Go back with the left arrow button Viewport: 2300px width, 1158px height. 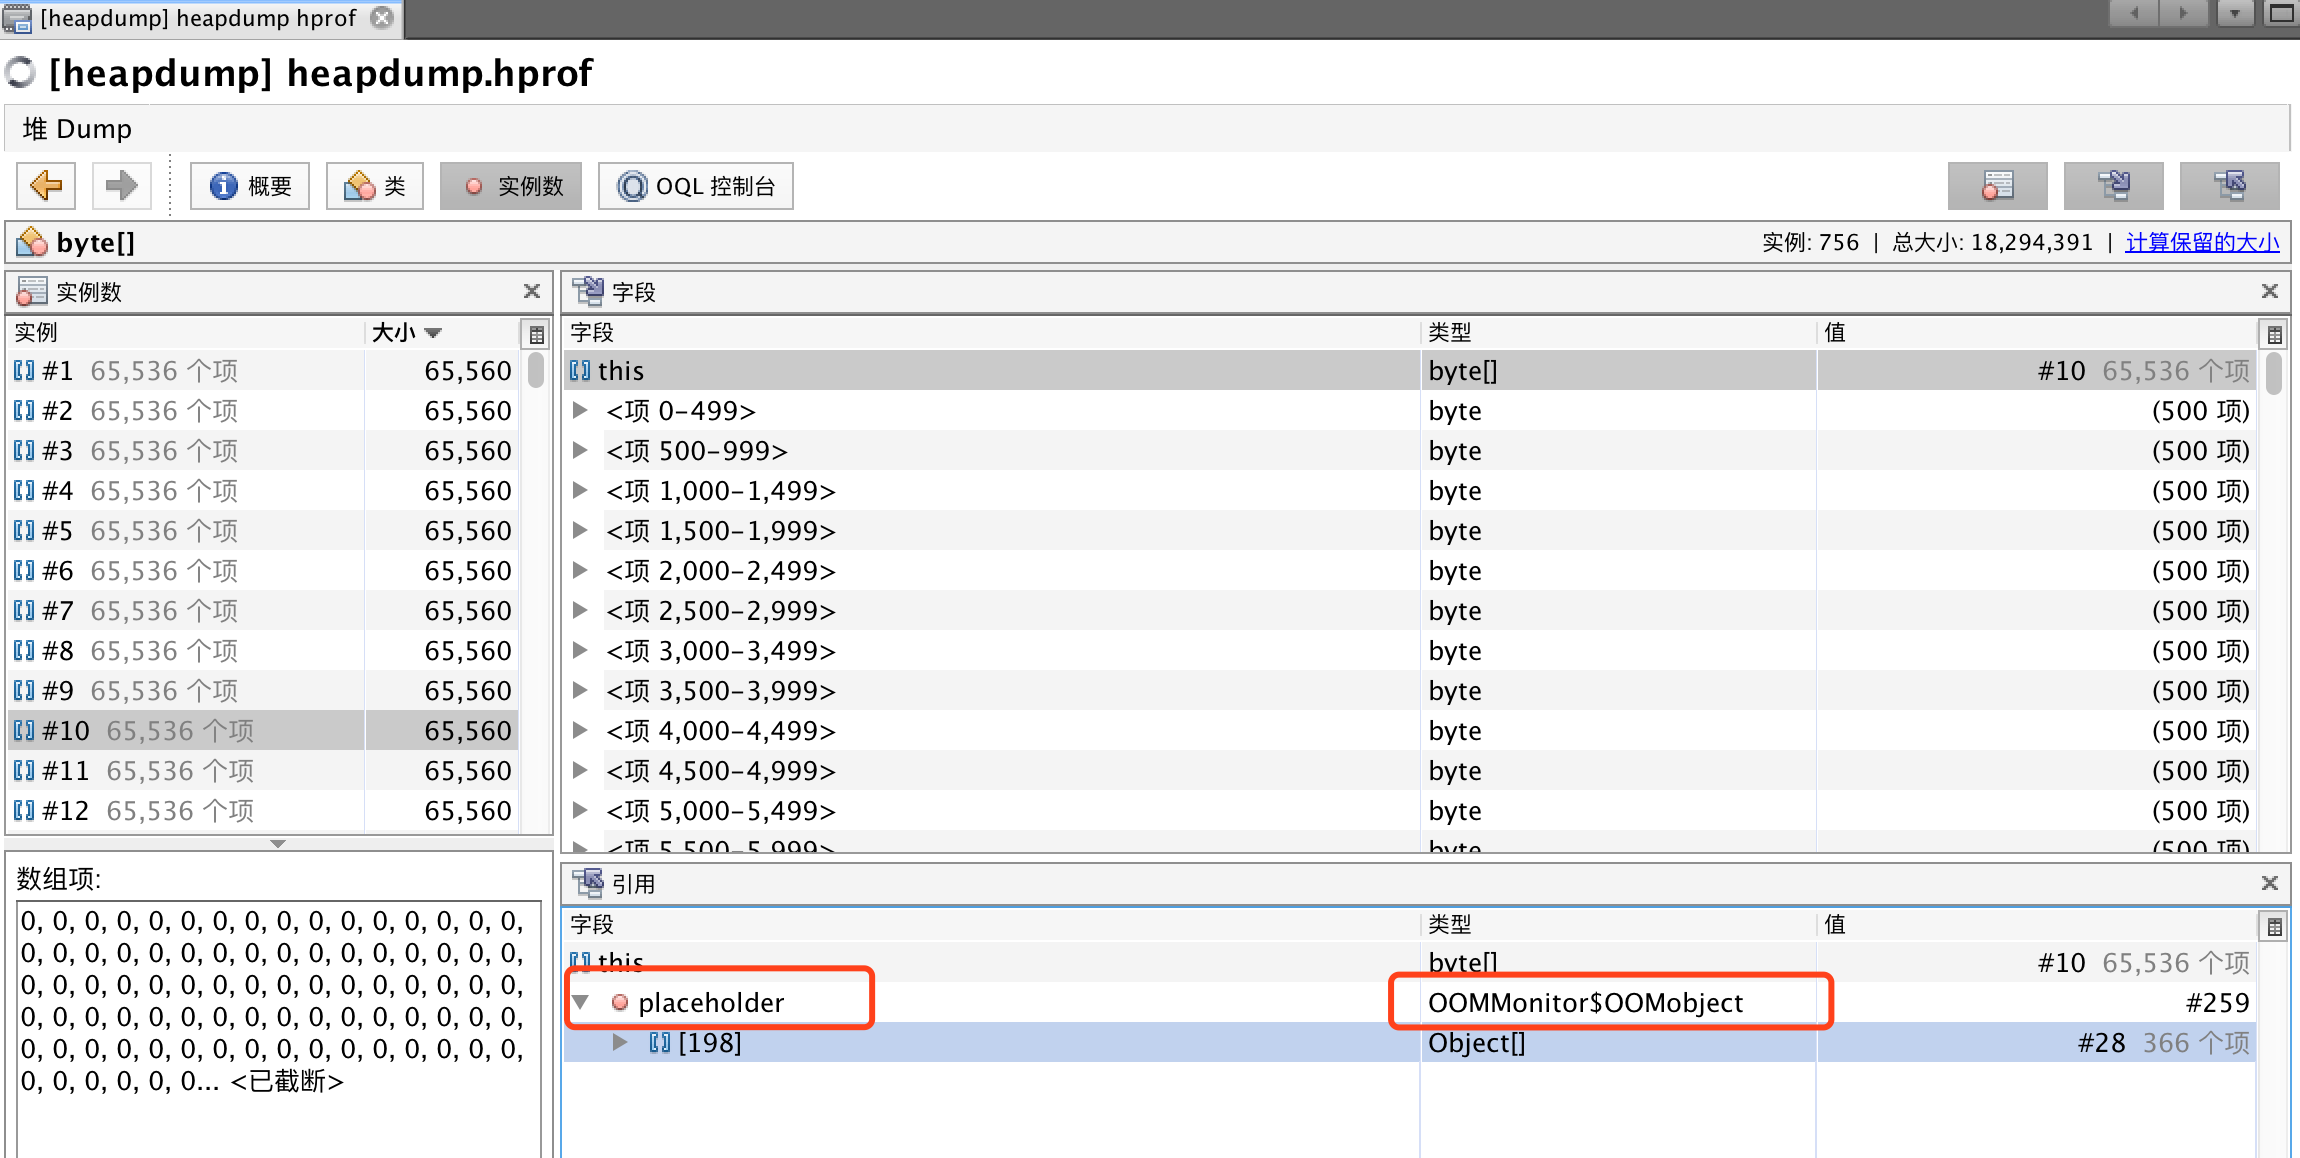pos(46,186)
